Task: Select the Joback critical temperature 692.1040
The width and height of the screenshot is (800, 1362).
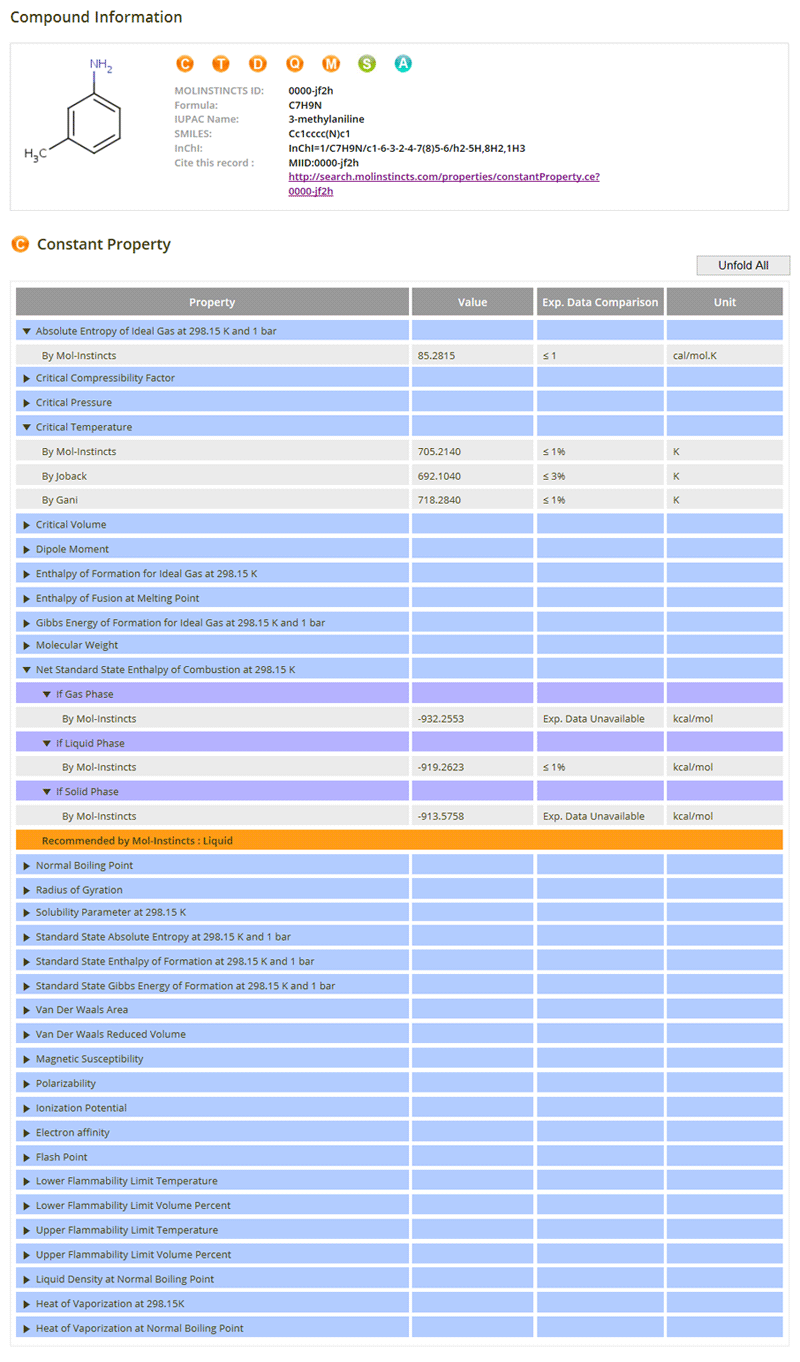Action: (x=440, y=476)
